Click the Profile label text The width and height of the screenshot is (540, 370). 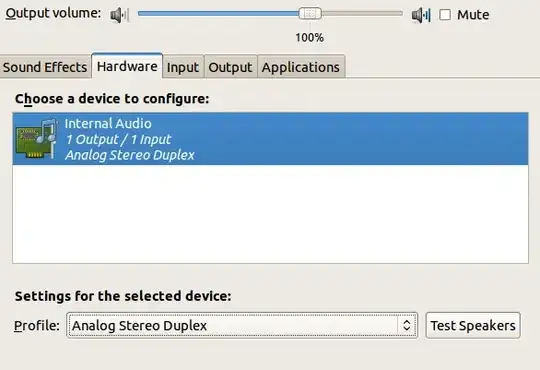pyautogui.click(x=37, y=326)
